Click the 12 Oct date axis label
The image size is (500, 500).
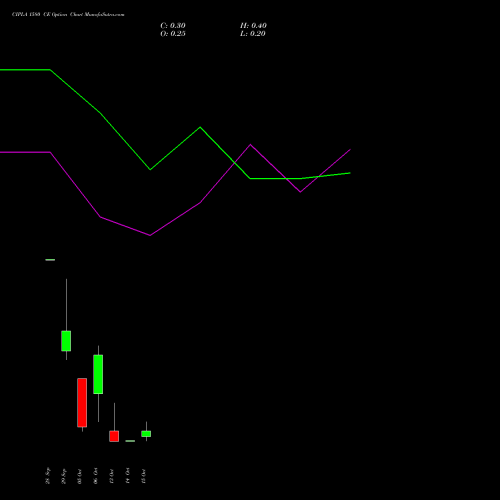112,476
